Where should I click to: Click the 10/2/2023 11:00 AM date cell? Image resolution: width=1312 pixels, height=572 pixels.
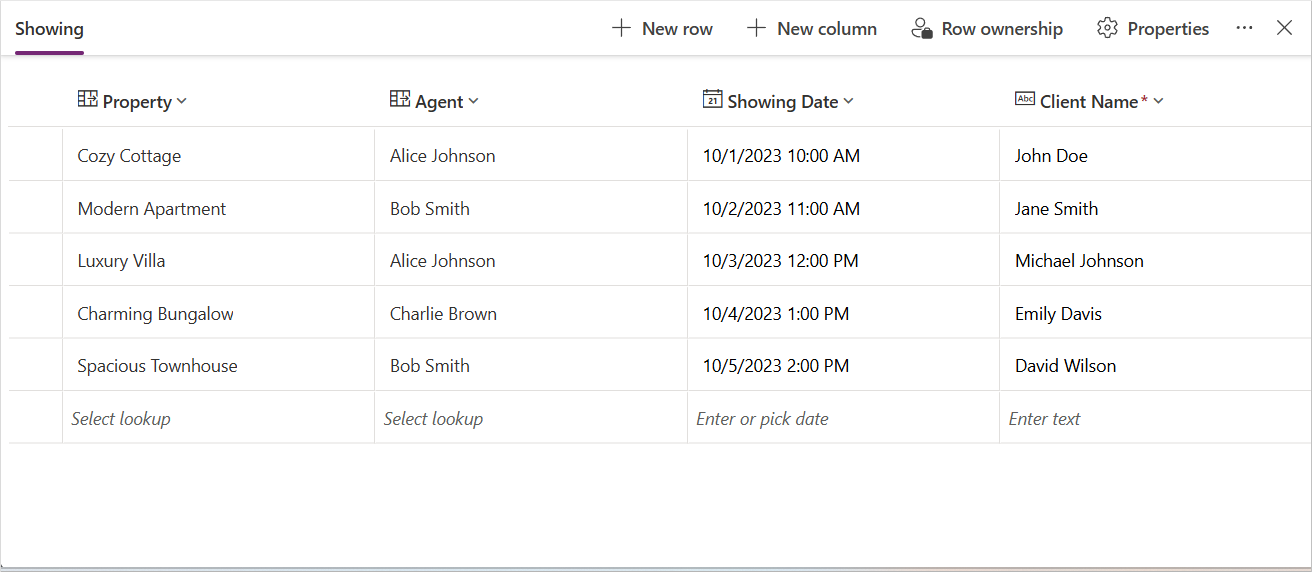coord(843,208)
